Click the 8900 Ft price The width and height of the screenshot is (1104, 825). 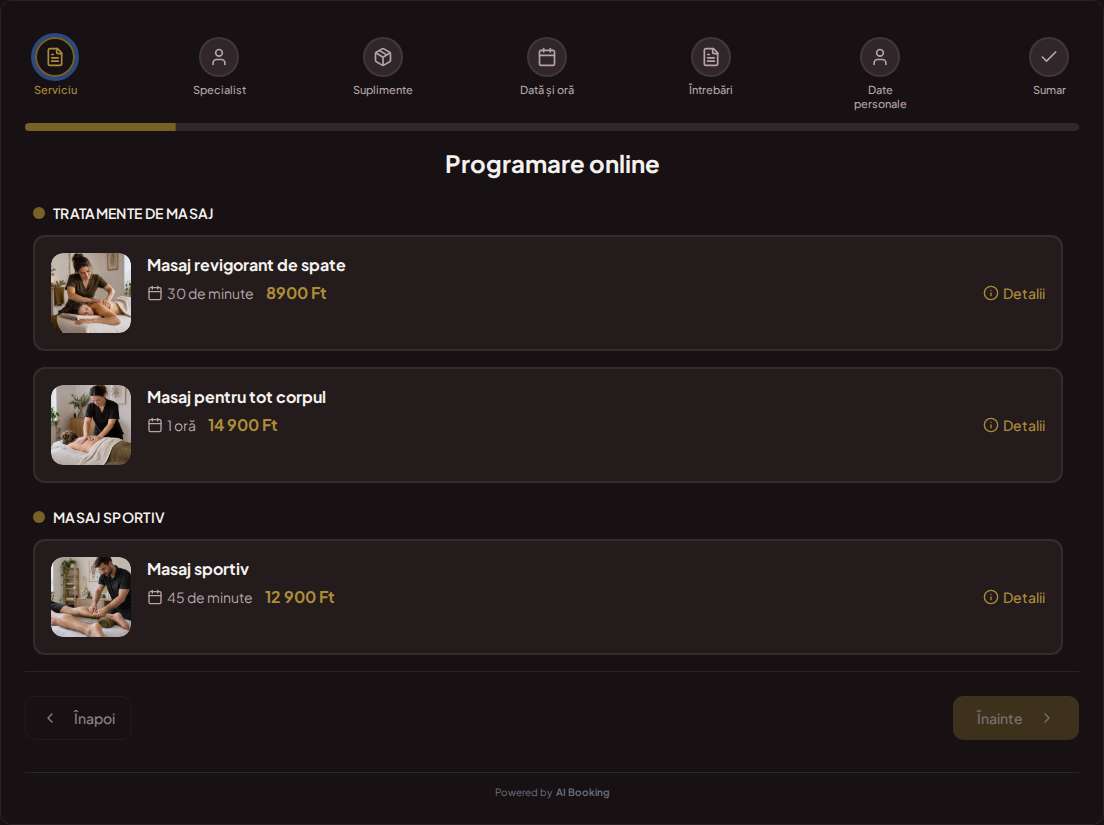pos(296,293)
